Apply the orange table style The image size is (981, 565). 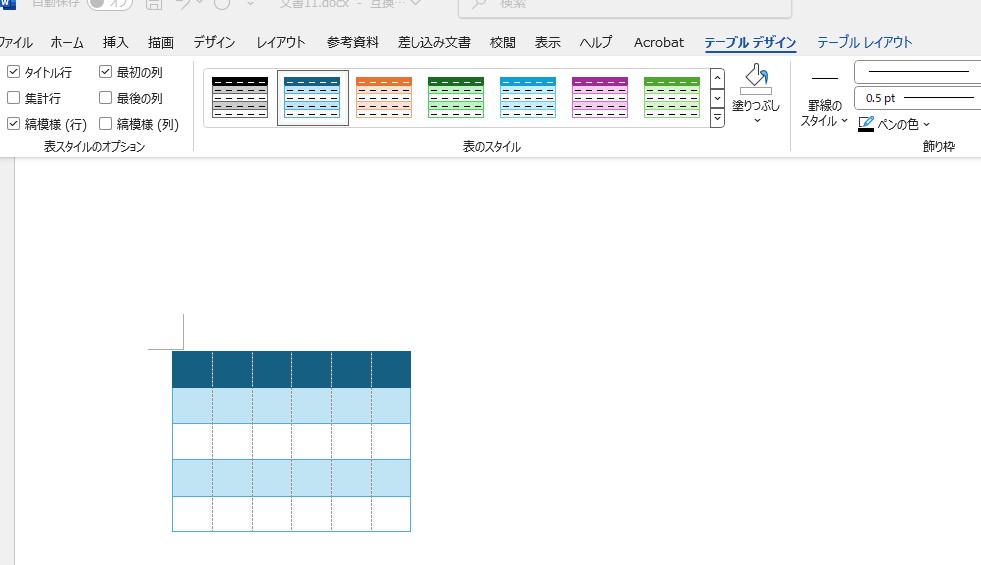click(384, 98)
